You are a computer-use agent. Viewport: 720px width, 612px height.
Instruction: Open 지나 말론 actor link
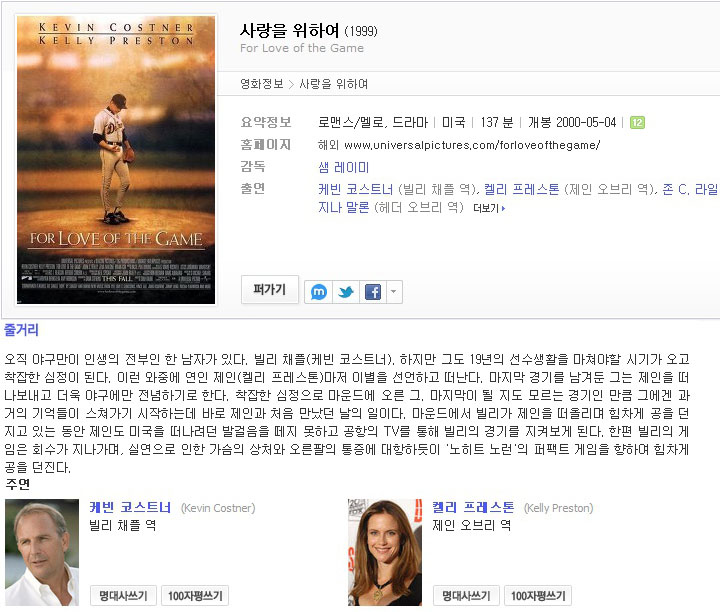343,208
